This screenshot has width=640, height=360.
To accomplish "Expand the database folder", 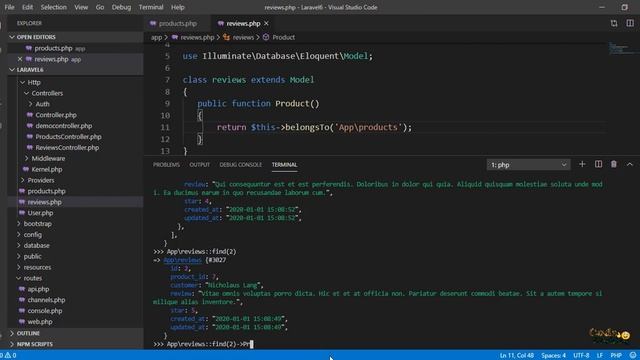I will pyautogui.click(x=36, y=245).
